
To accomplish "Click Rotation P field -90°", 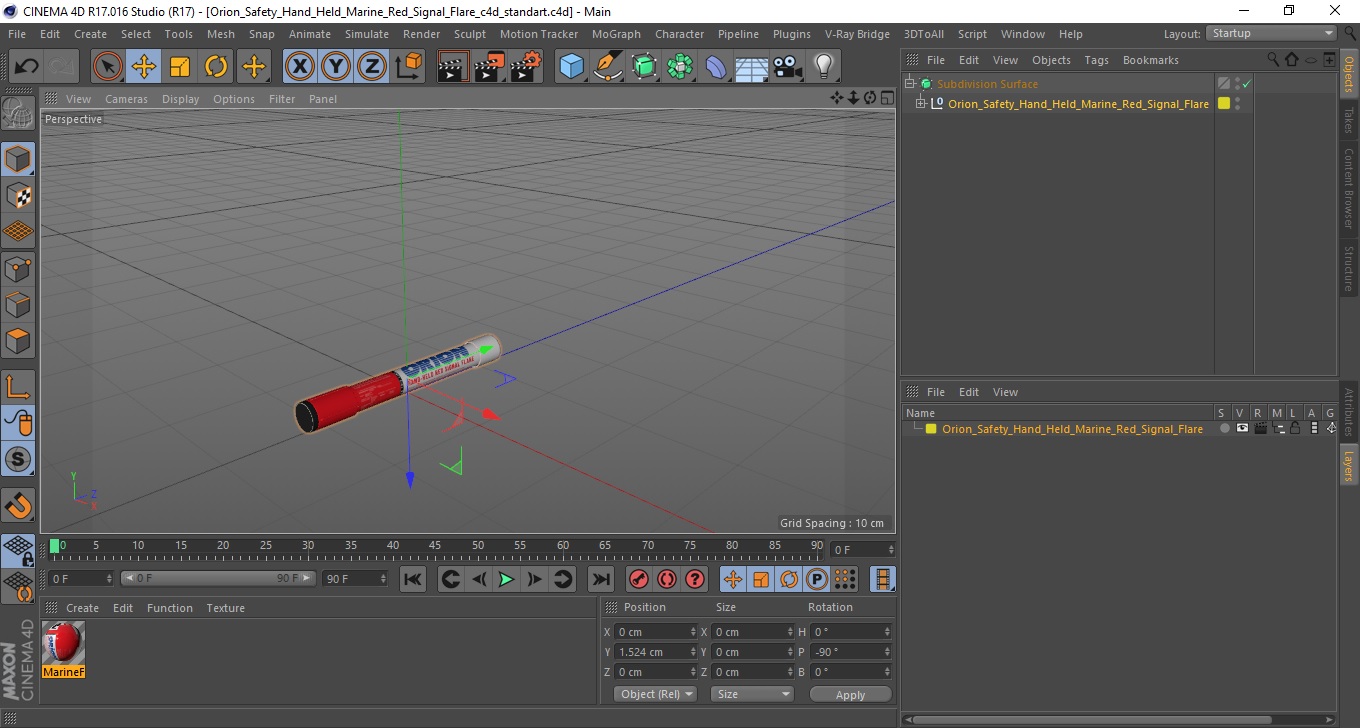I will (x=851, y=652).
